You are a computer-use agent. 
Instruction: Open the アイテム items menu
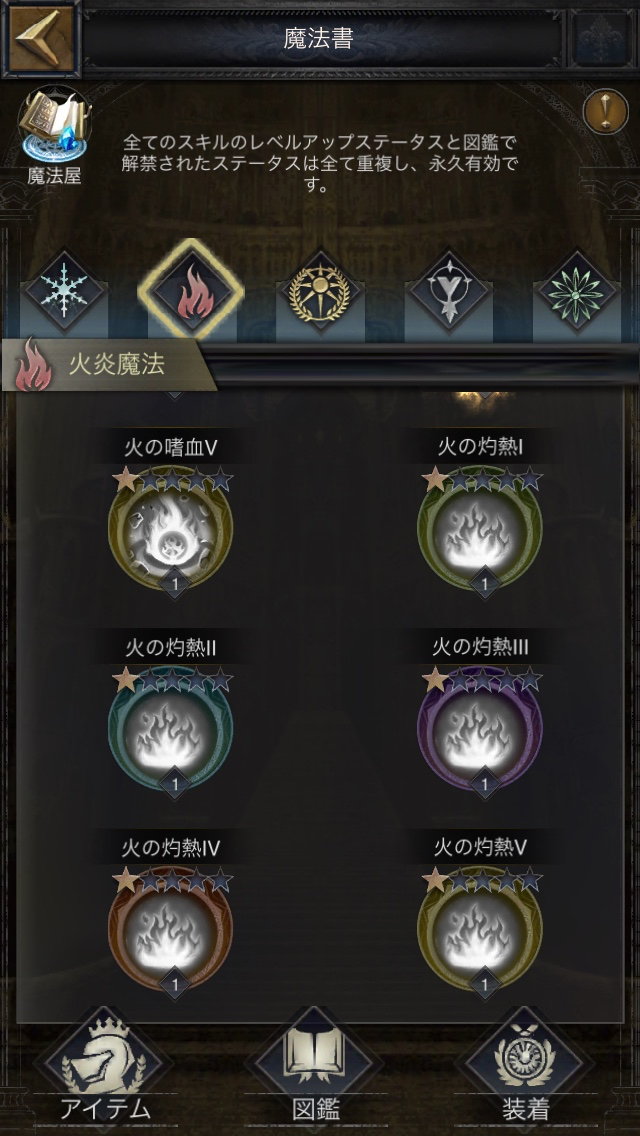point(105,1072)
